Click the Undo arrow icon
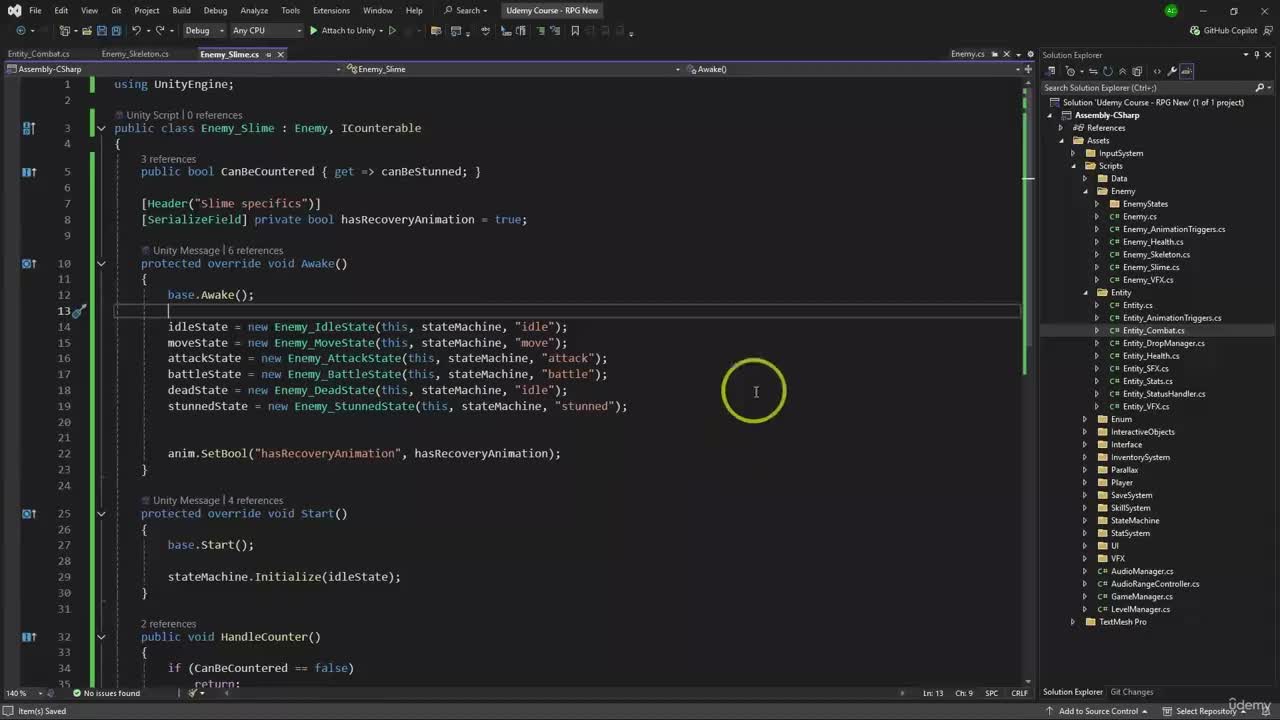 click(136, 31)
